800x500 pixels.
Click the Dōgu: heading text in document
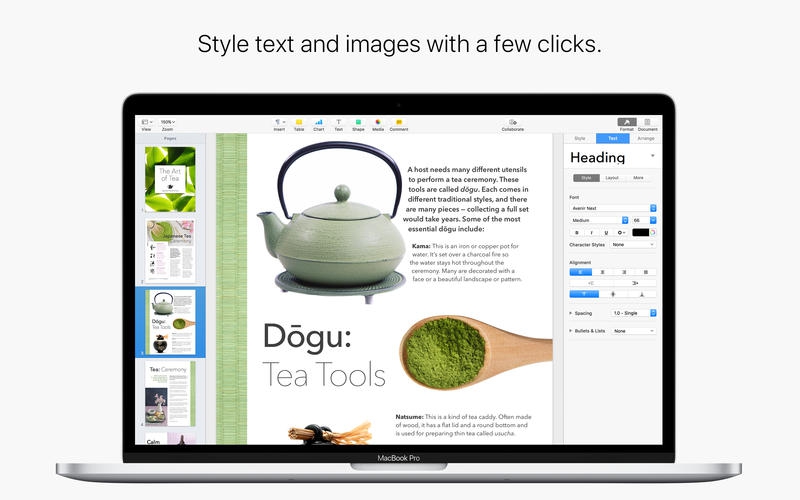[308, 338]
